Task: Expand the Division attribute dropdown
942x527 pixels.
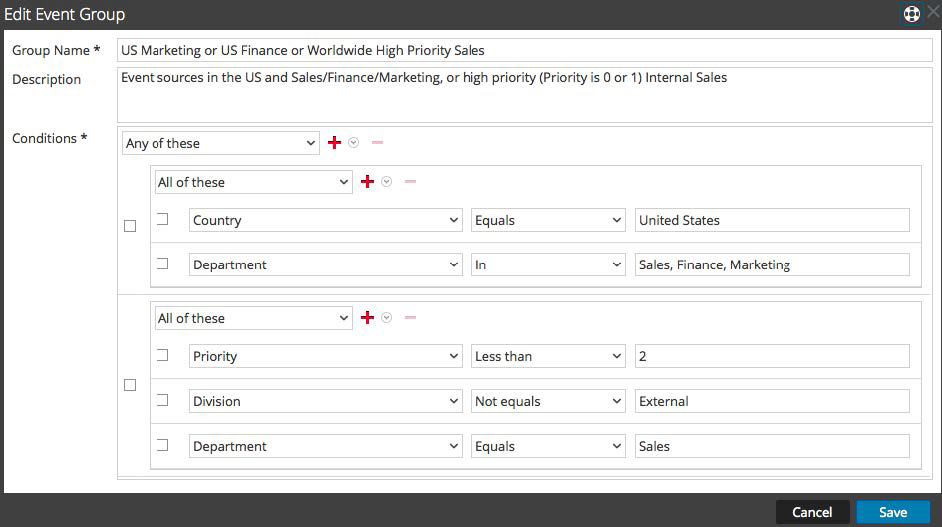Action: [325, 401]
